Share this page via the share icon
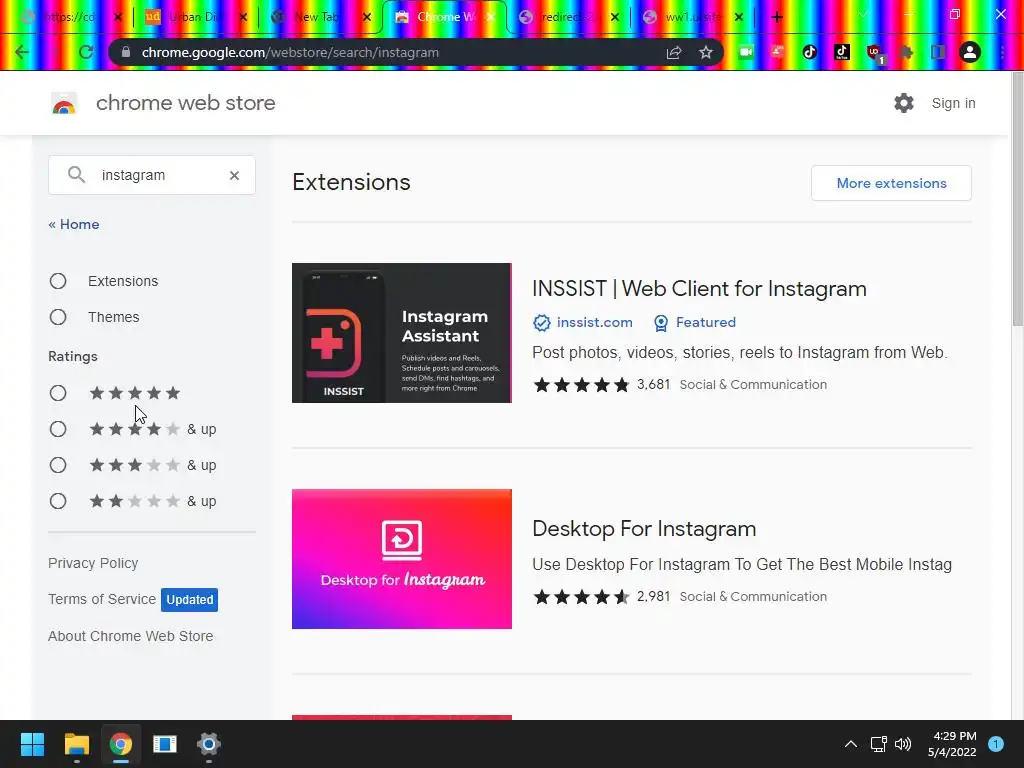Screen dimensions: 1024x768 [674, 52]
